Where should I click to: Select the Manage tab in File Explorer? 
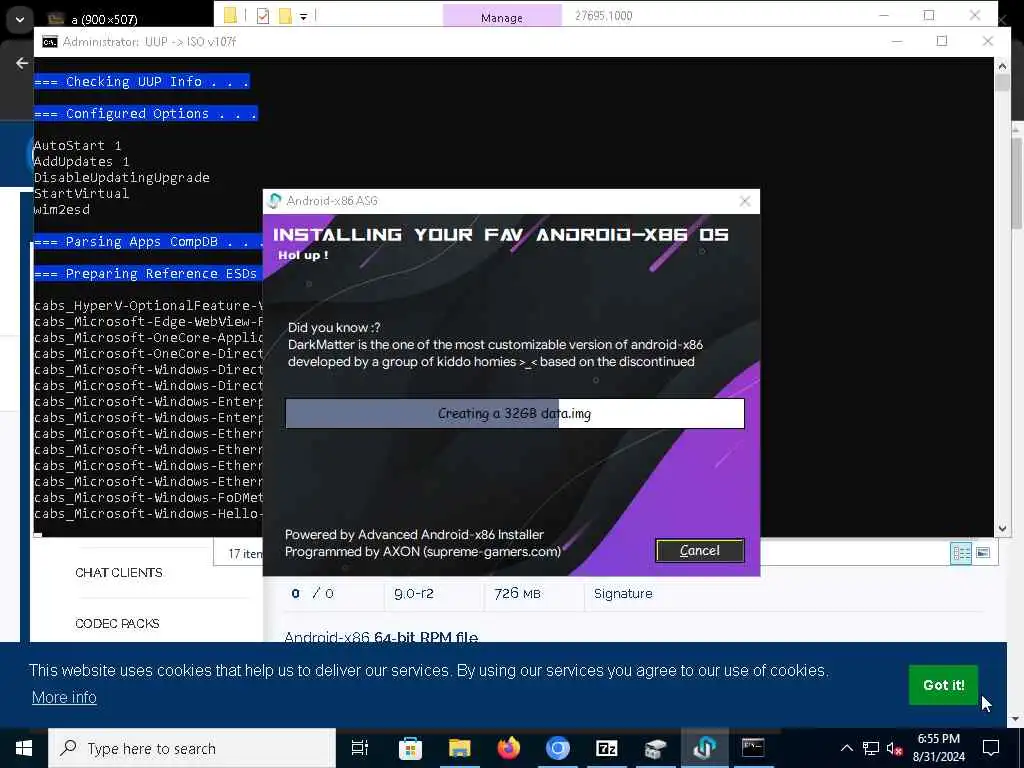[x=502, y=17]
